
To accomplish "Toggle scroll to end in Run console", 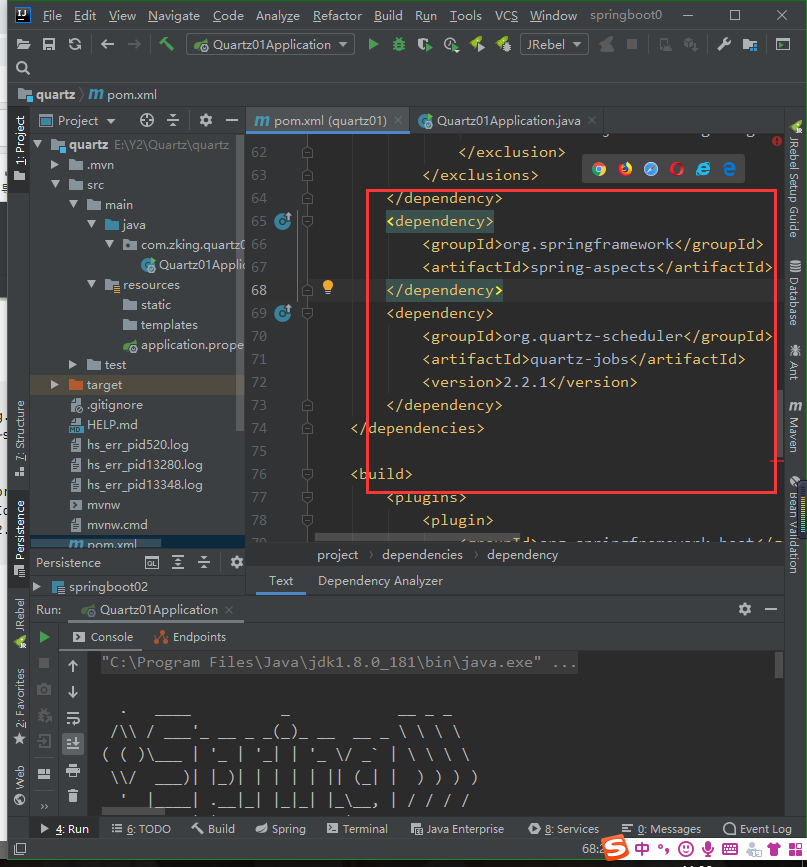I will (x=73, y=743).
